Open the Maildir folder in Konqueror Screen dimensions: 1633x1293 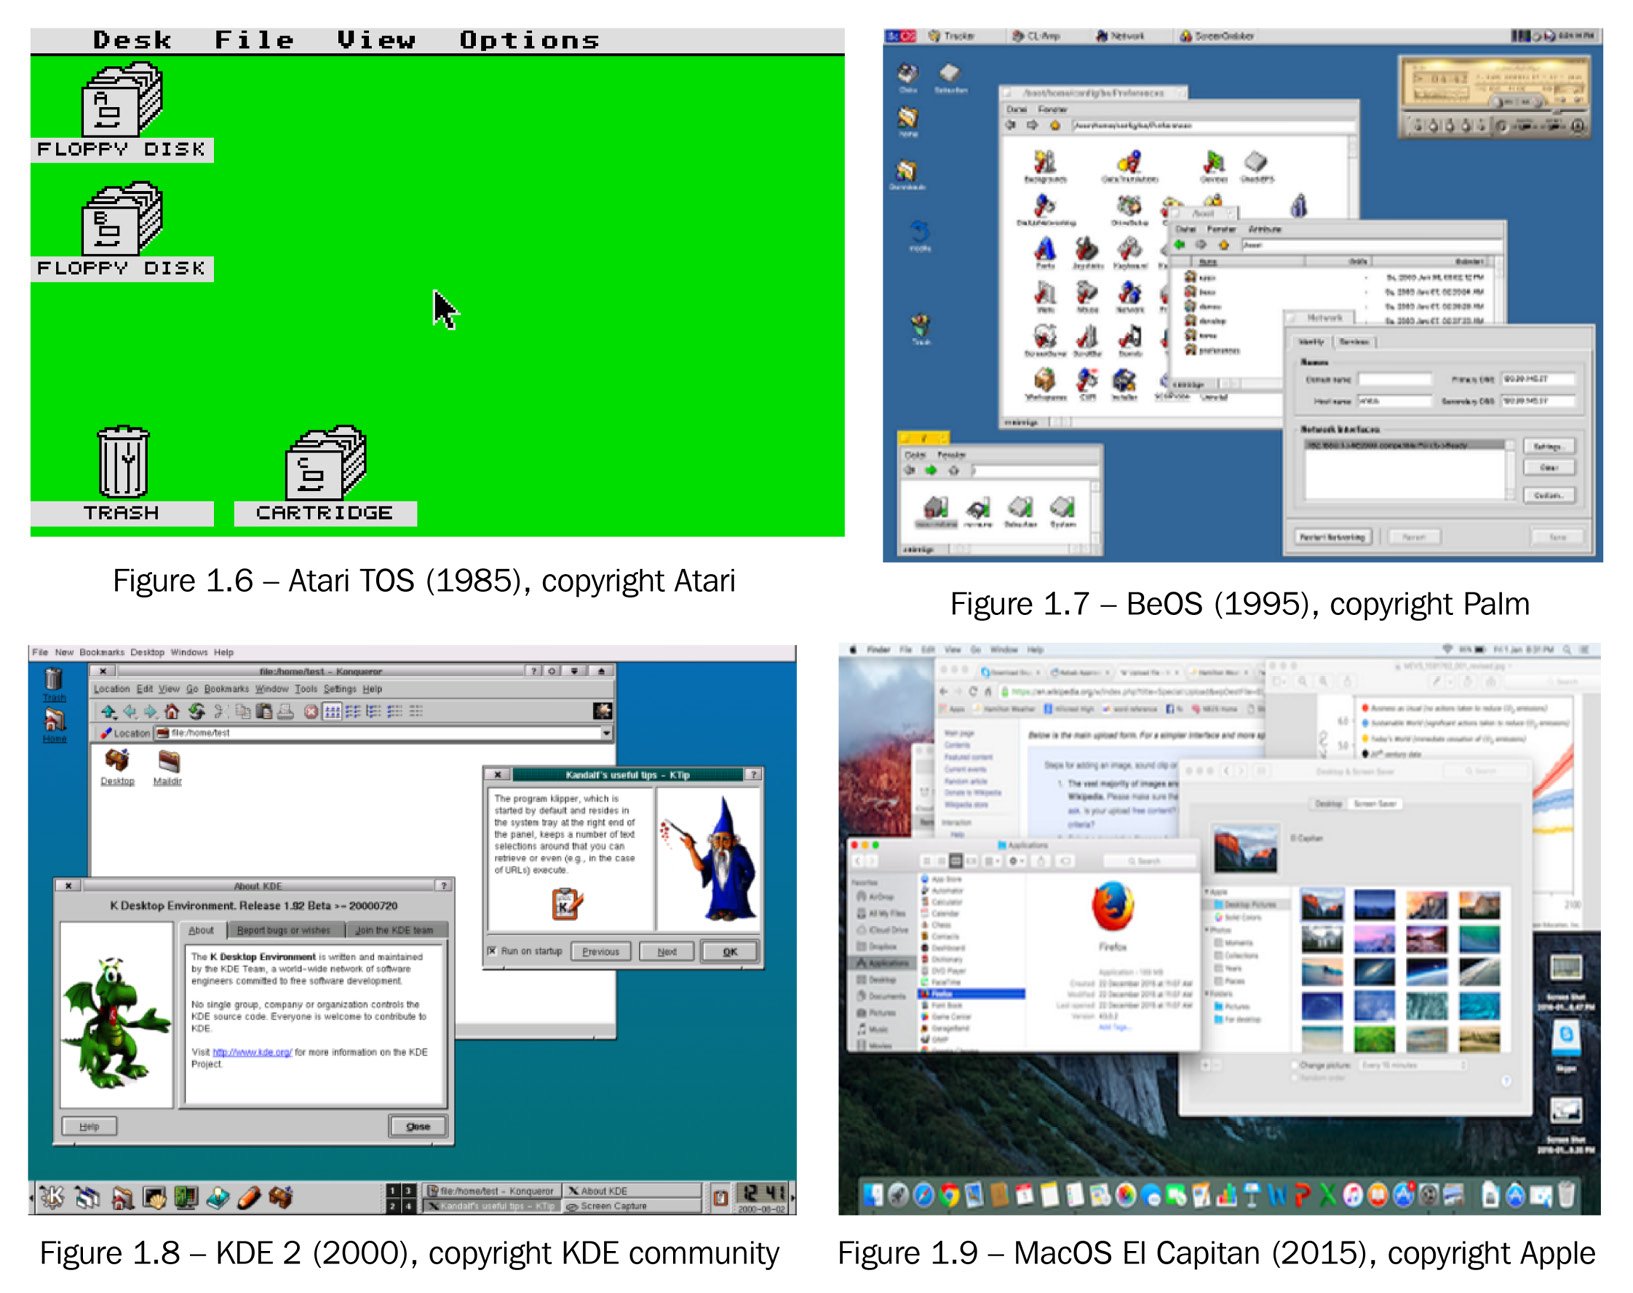168,768
